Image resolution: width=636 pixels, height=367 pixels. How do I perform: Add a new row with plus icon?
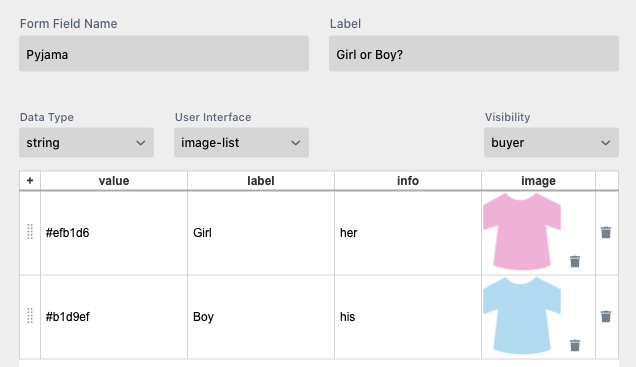coord(30,180)
